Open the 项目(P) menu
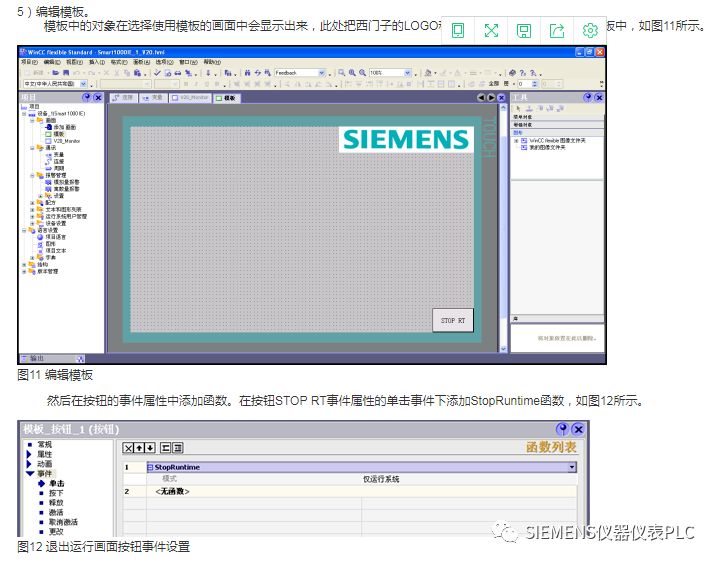717x563 pixels. [x=29, y=62]
